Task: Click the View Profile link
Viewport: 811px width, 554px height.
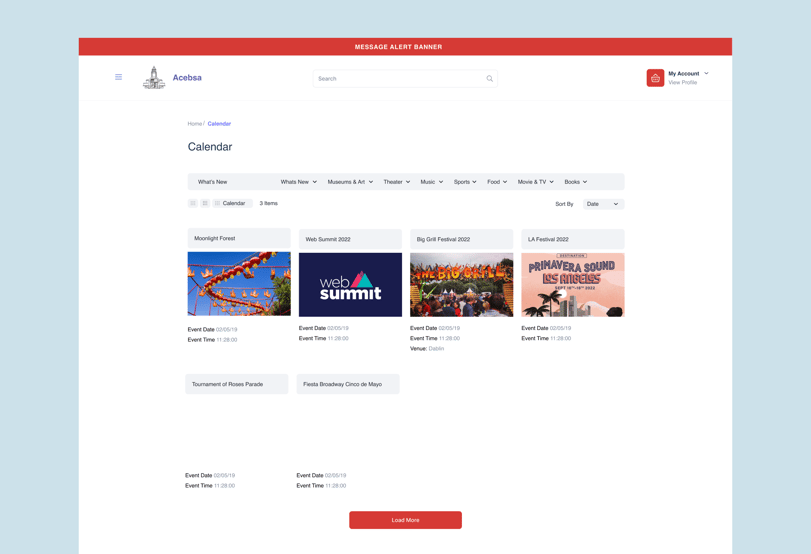Action: pyautogui.click(x=682, y=83)
